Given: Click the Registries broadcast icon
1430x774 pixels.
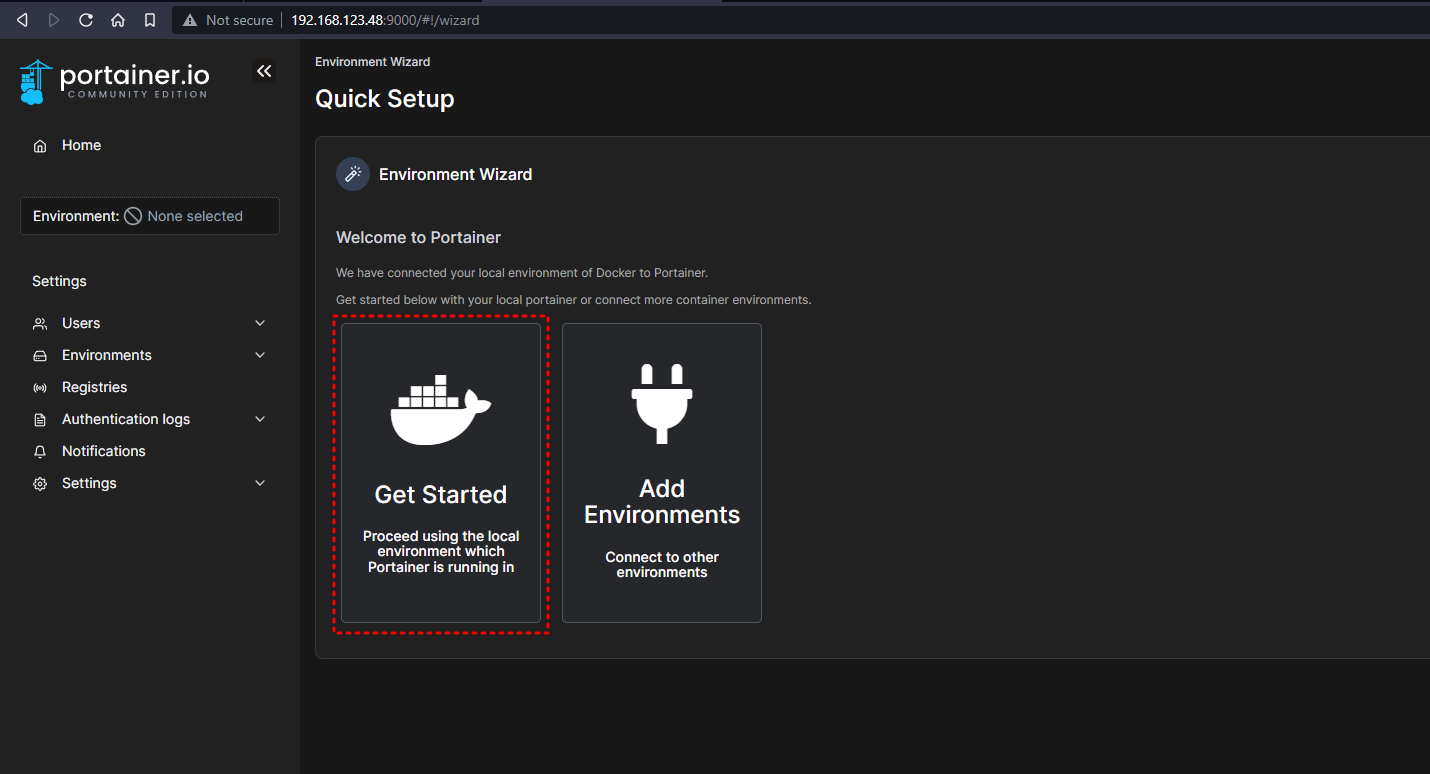Looking at the screenshot, I should pos(40,388).
